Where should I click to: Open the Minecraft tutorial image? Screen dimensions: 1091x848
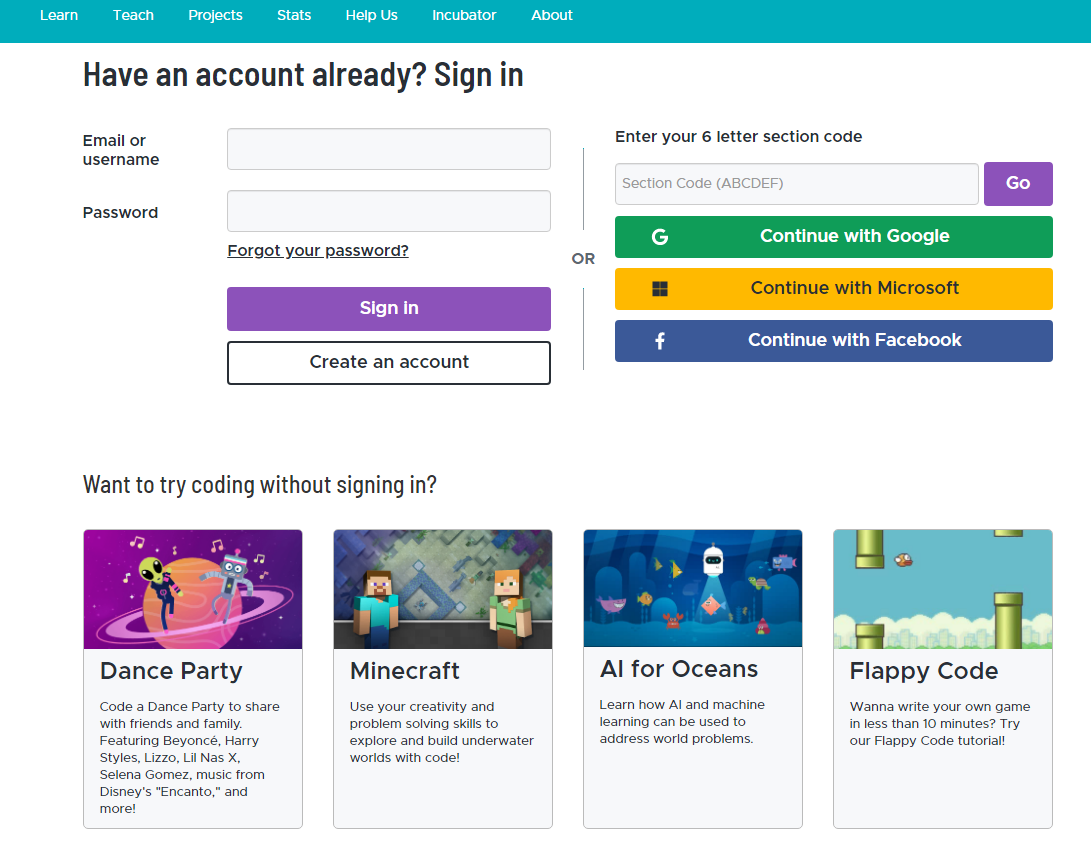(x=443, y=589)
